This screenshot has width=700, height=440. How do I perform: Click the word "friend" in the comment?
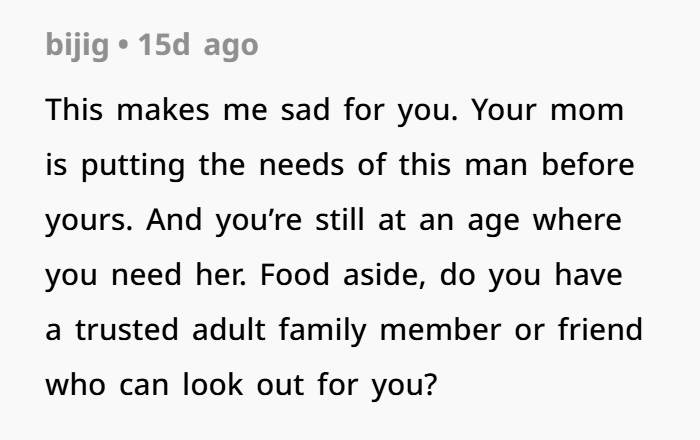coord(602,329)
